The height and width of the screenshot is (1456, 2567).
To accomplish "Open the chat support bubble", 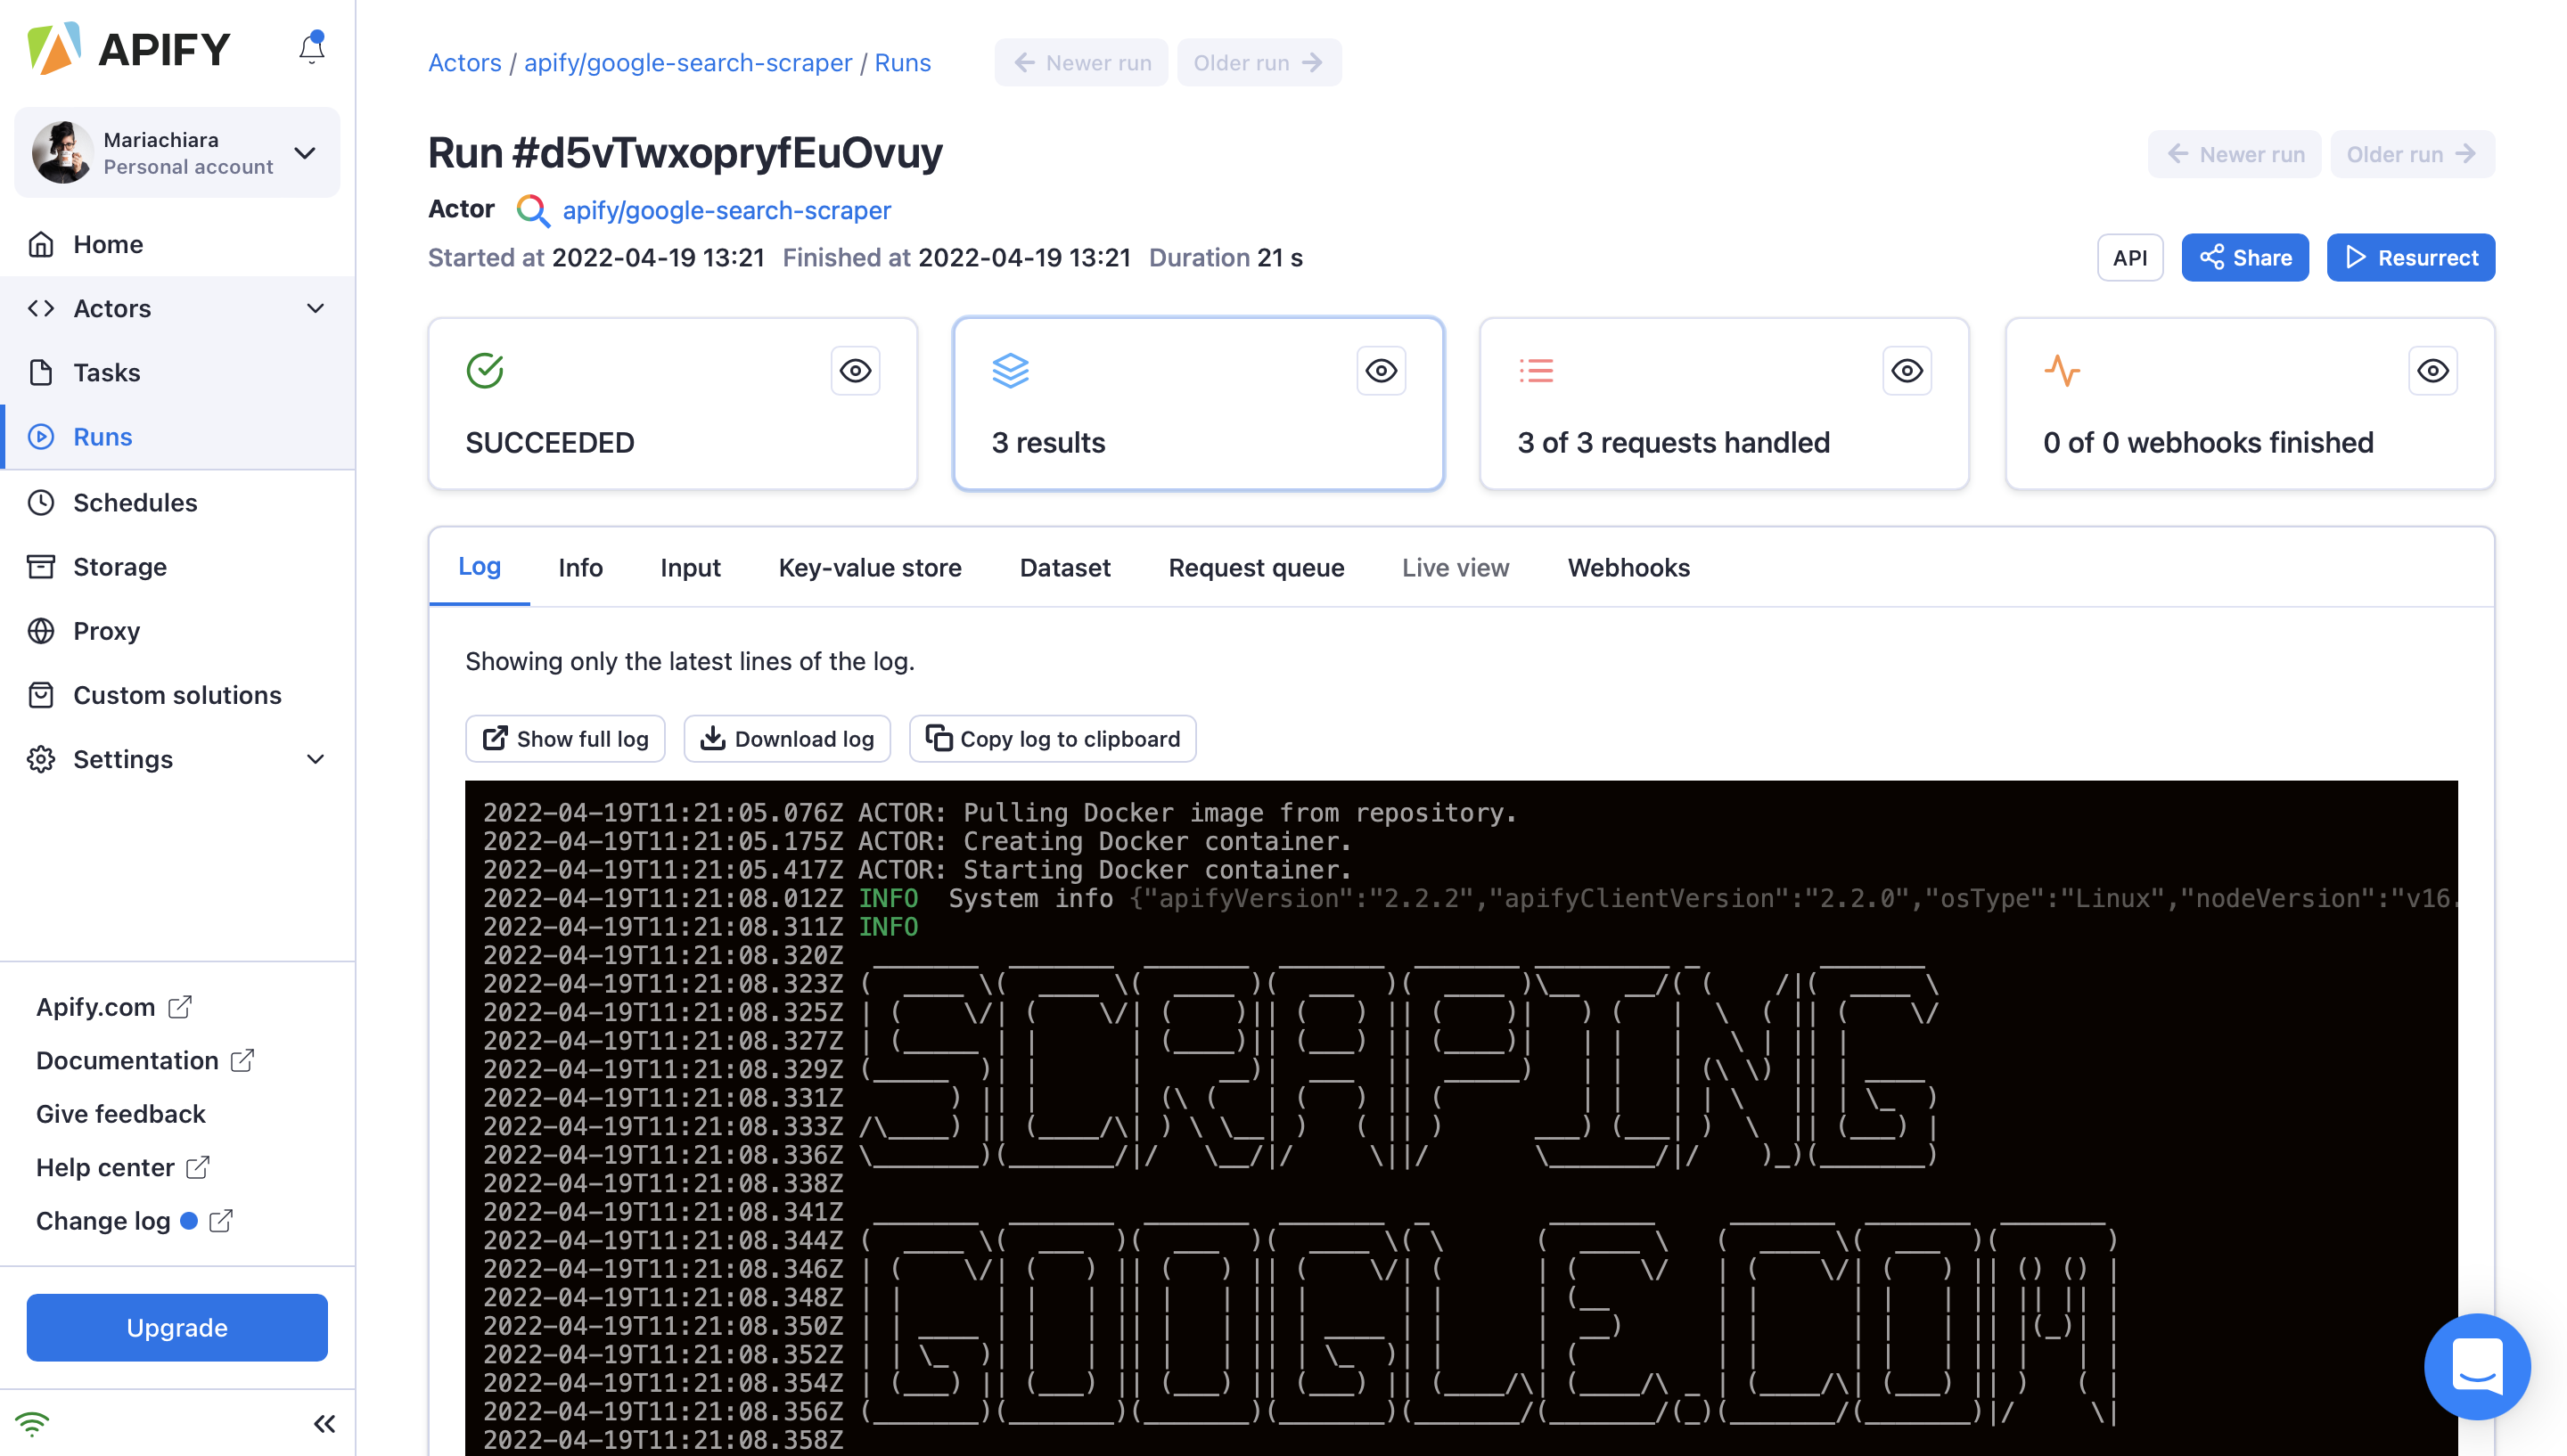I will [2477, 1366].
